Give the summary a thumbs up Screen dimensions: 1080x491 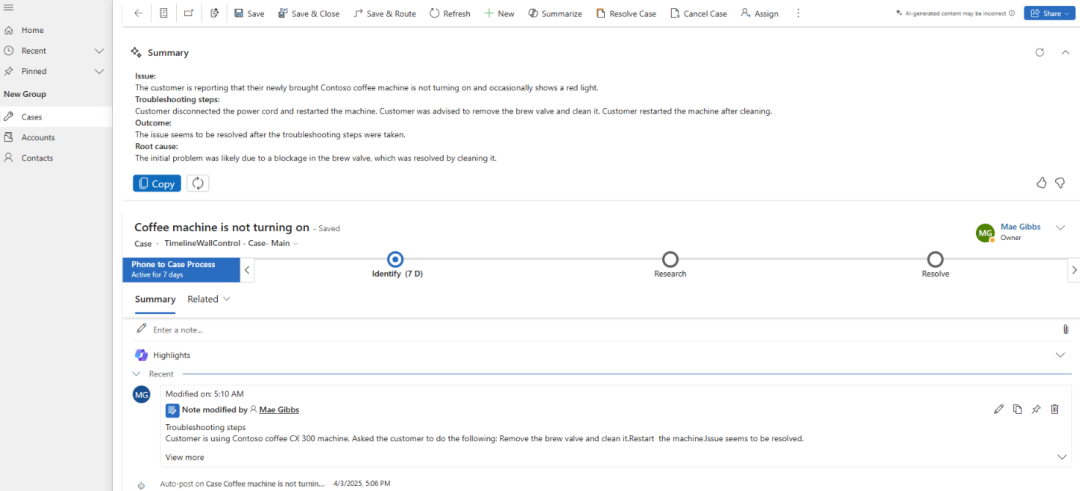(1041, 182)
